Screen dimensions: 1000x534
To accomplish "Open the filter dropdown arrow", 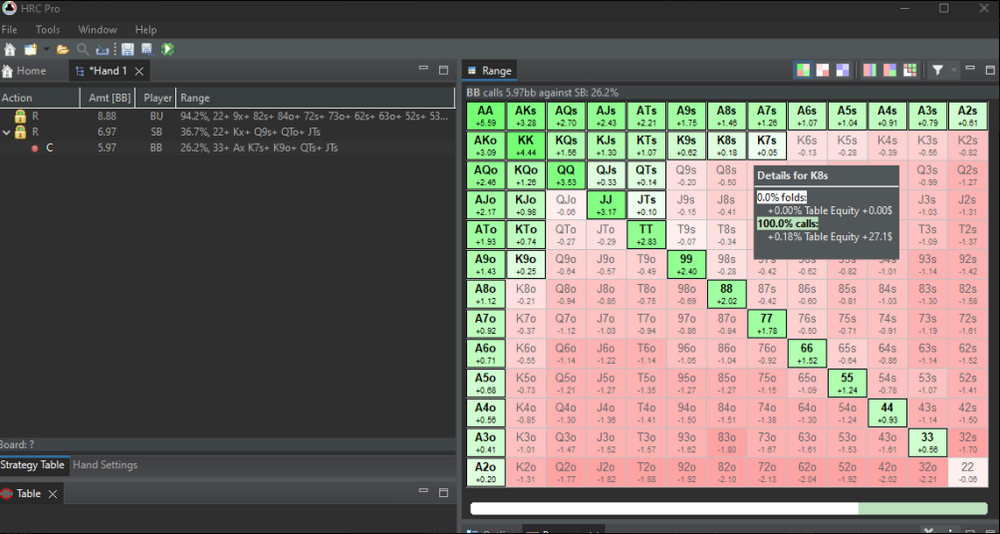I will point(954,70).
